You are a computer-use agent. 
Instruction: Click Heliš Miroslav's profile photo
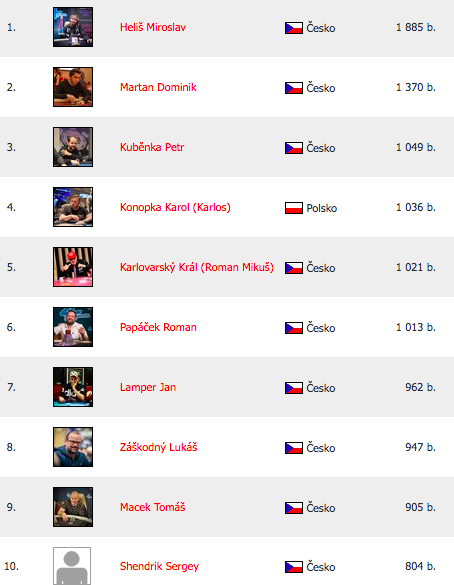(x=73, y=27)
